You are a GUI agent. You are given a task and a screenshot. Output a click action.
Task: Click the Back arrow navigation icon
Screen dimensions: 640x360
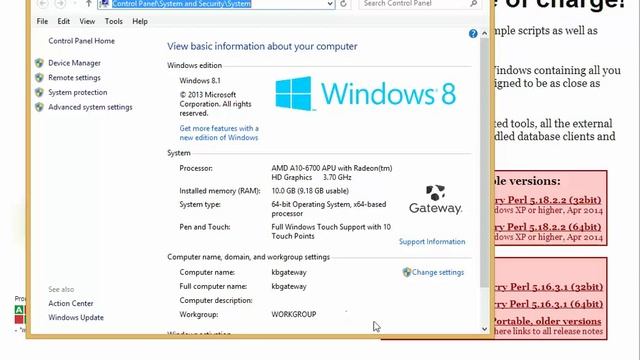point(43,4)
